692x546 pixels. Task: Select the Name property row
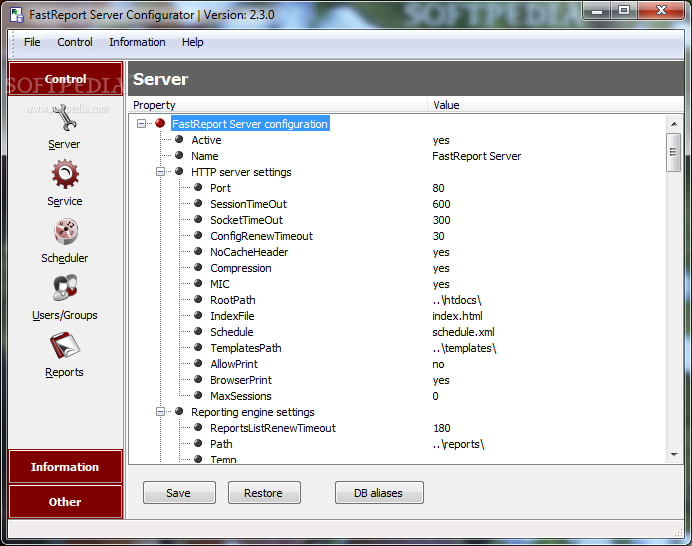coord(205,156)
